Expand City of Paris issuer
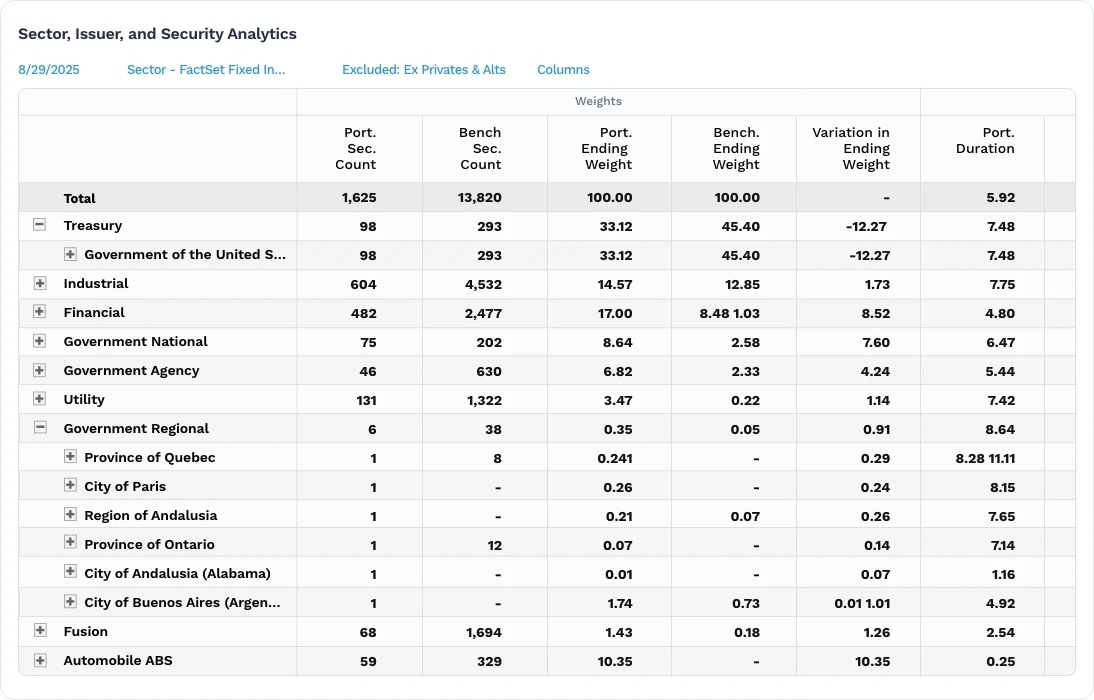 tap(70, 485)
